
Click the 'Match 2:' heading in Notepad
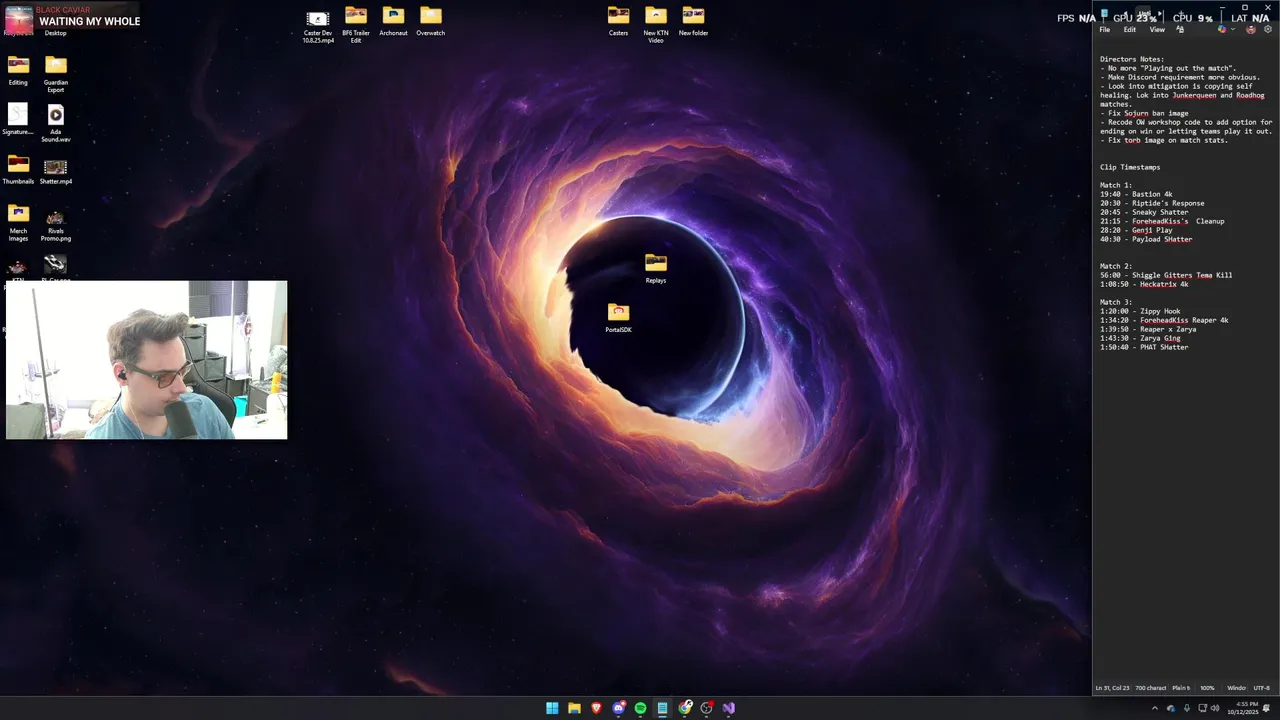pyautogui.click(x=1116, y=266)
